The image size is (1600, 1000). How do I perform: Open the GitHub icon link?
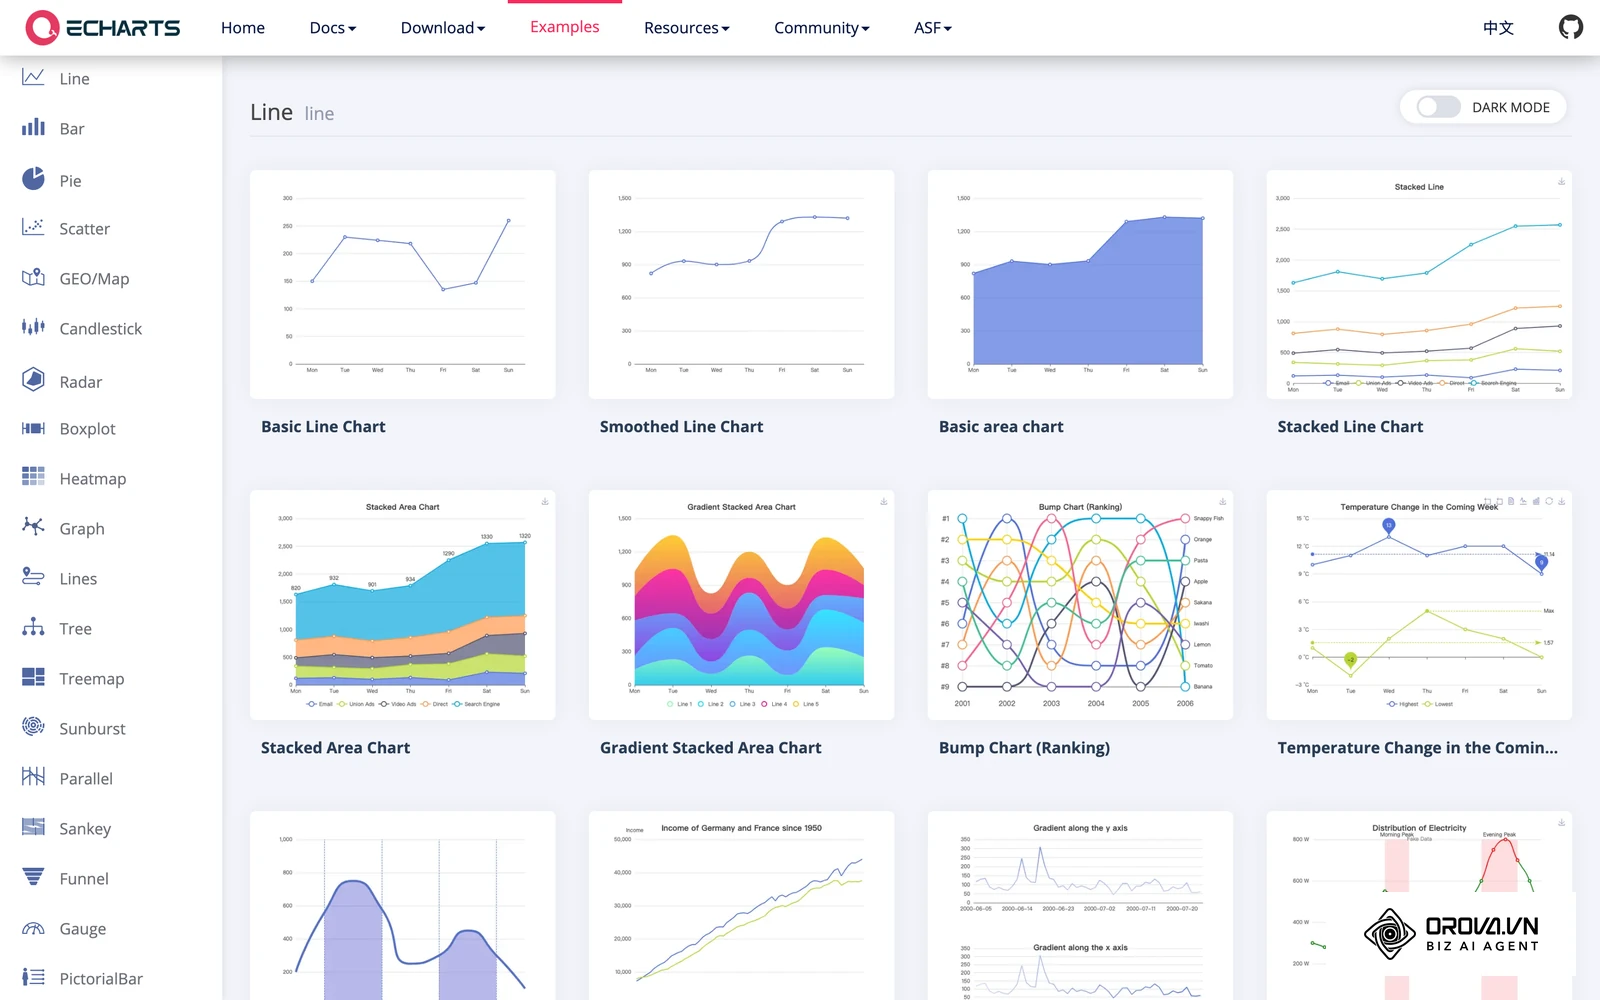pyautogui.click(x=1571, y=27)
